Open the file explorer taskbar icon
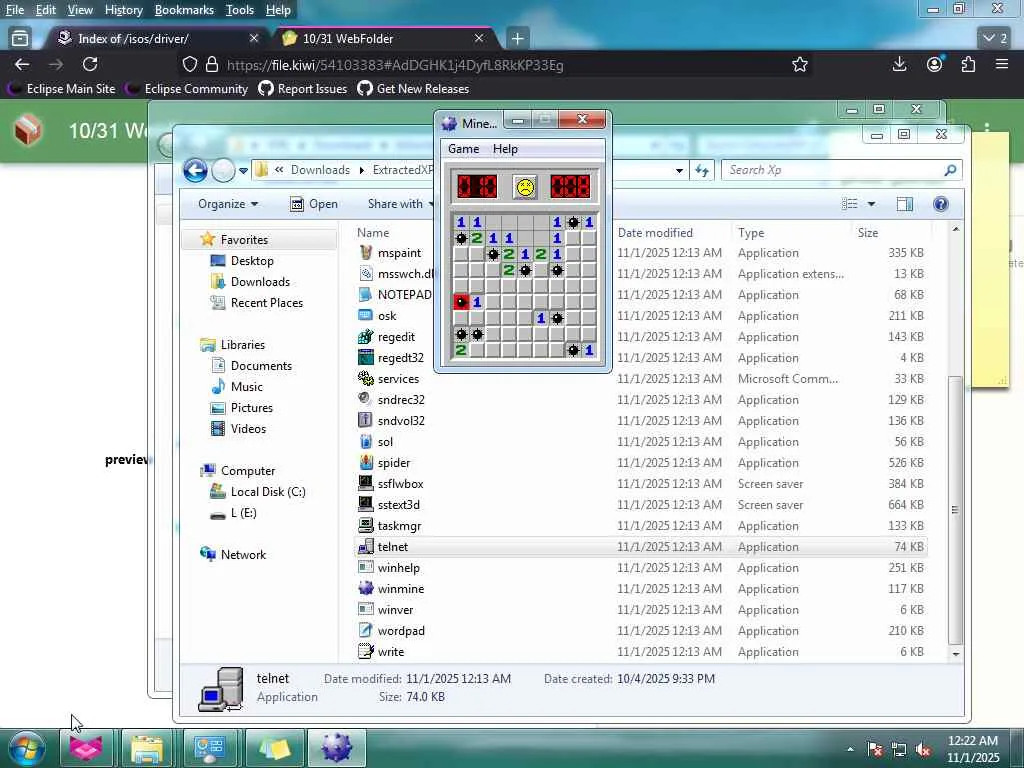 click(147, 748)
